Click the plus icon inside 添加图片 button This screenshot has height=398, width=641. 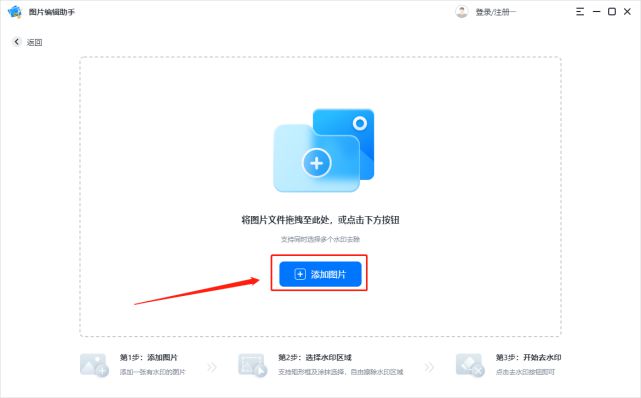(x=300, y=274)
